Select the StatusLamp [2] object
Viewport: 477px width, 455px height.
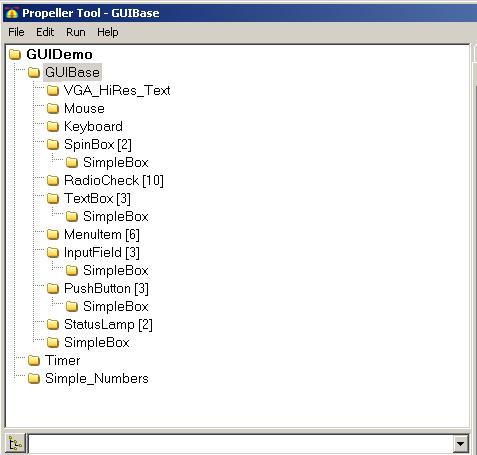tap(108, 324)
